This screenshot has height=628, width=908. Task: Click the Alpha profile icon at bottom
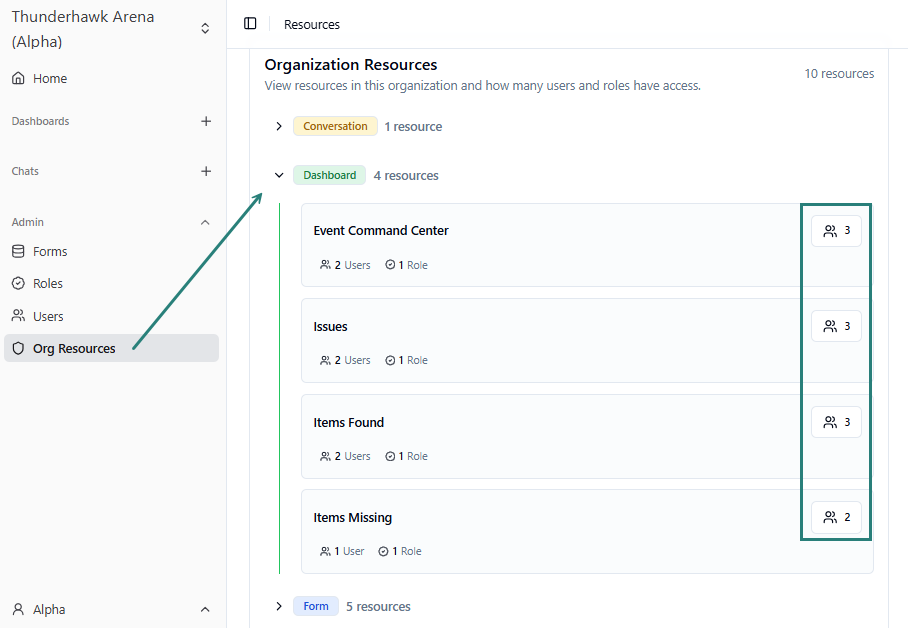click(20, 609)
